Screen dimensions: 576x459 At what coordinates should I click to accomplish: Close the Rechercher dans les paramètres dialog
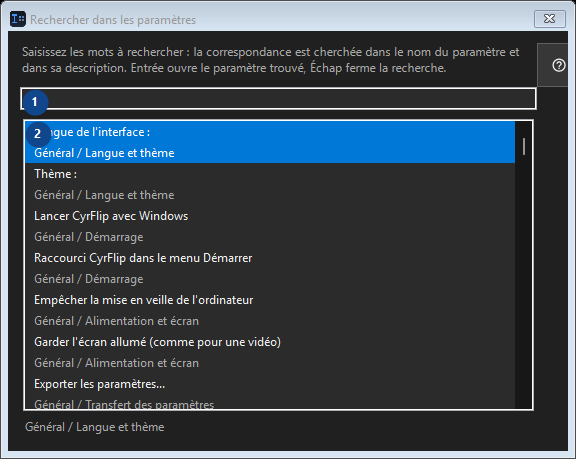(550, 19)
